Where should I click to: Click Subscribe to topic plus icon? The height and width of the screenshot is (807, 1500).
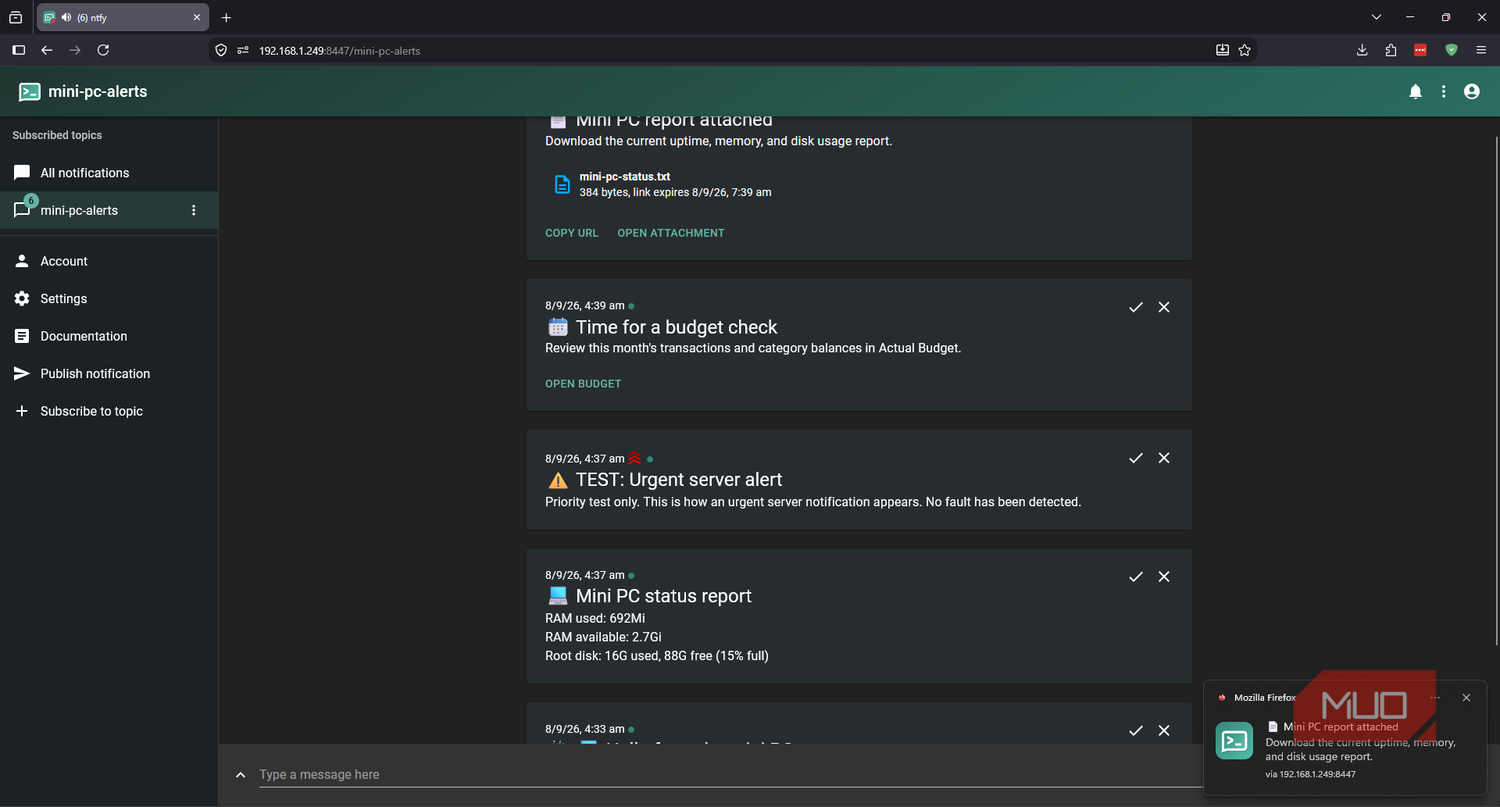(x=21, y=411)
